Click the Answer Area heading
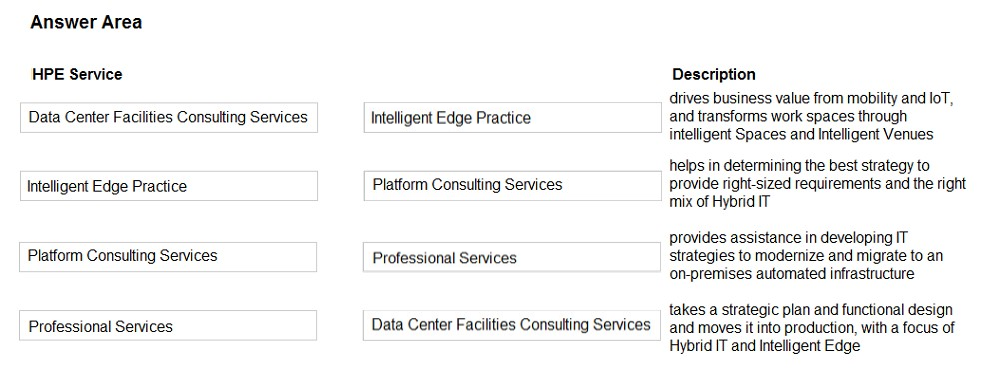This screenshot has height=387, width=1000. pyautogui.click(x=86, y=22)
